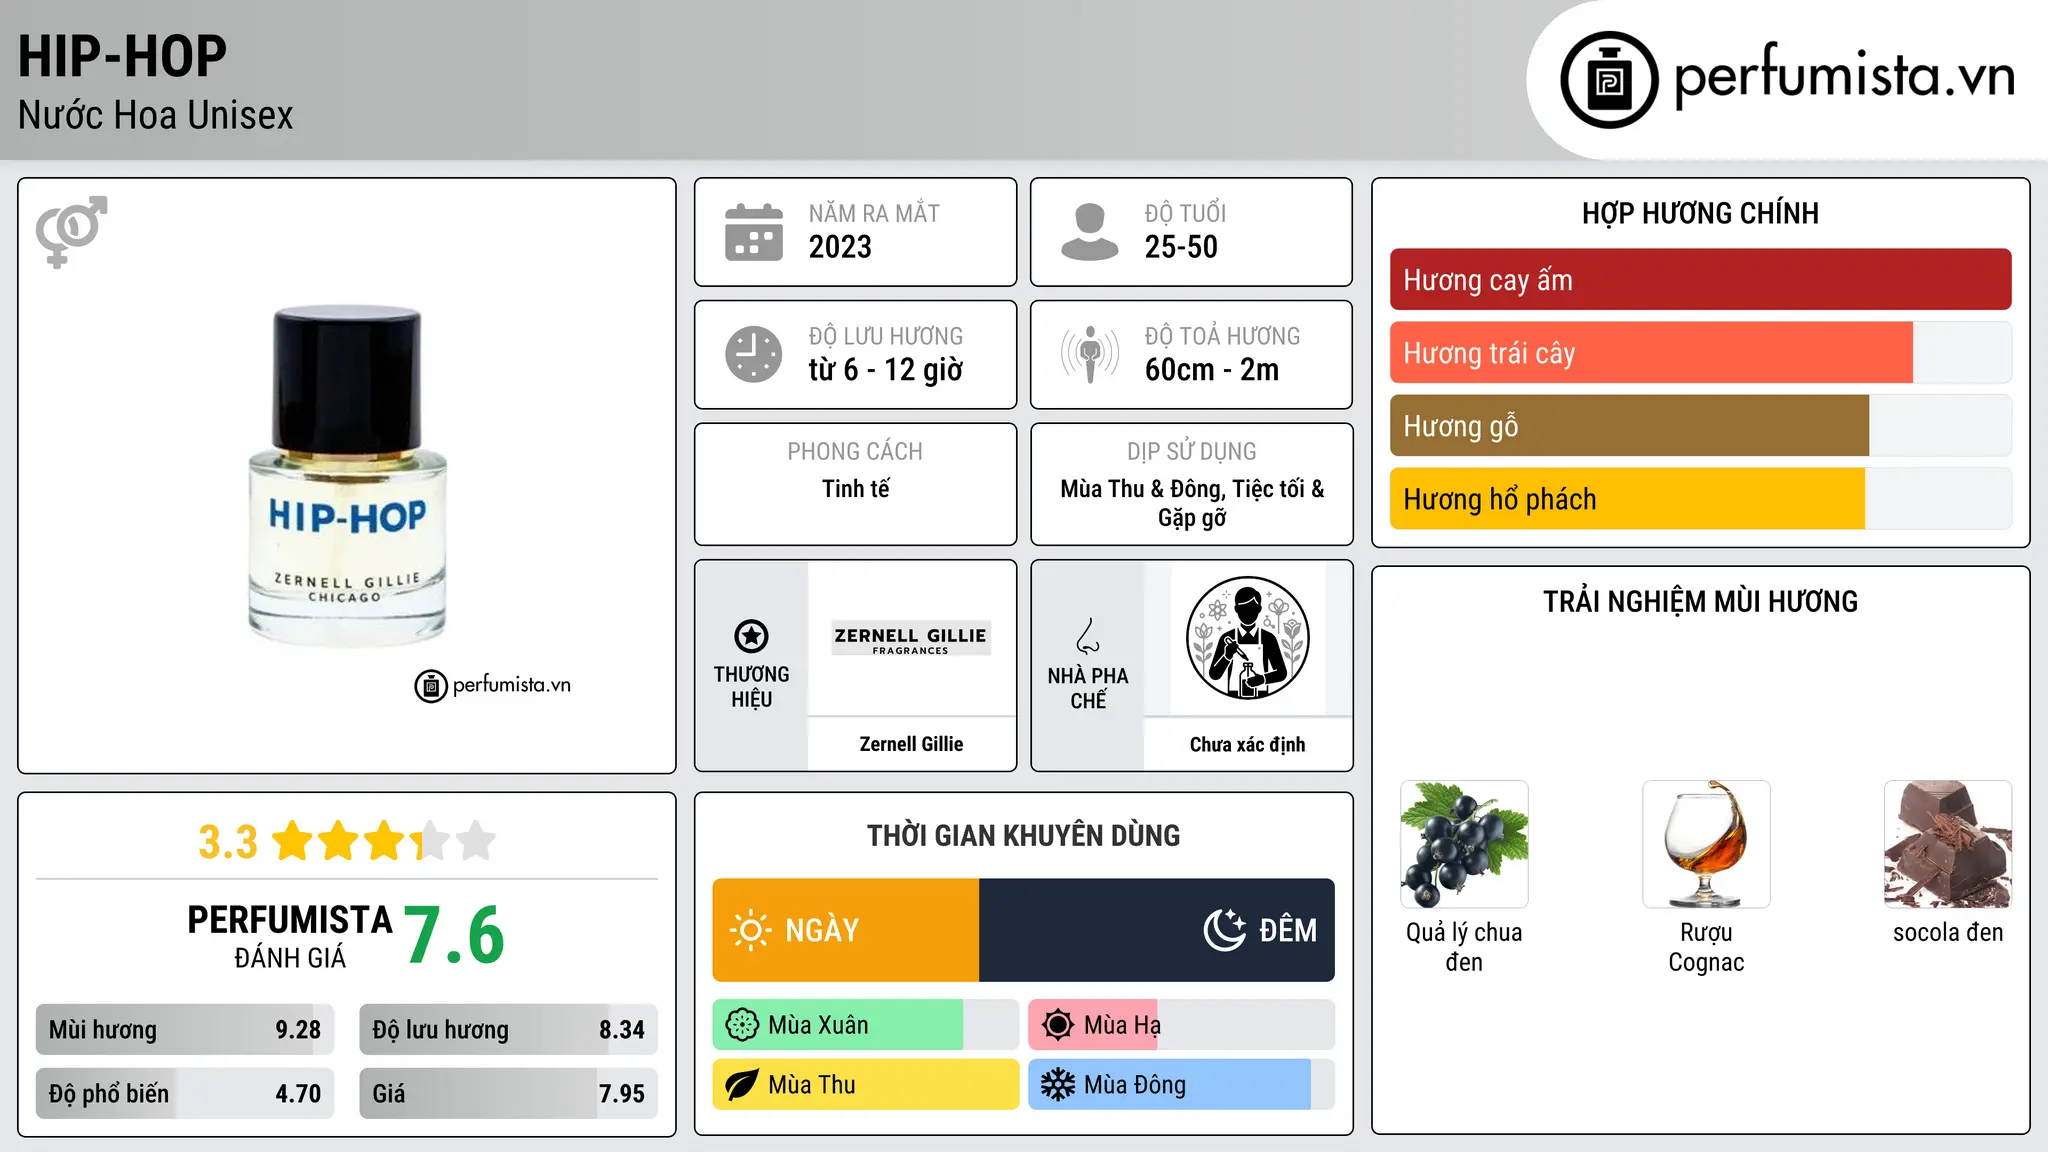Click the unisex gender symbol icon
The image size is (2048, 1152).
(71, 231)
